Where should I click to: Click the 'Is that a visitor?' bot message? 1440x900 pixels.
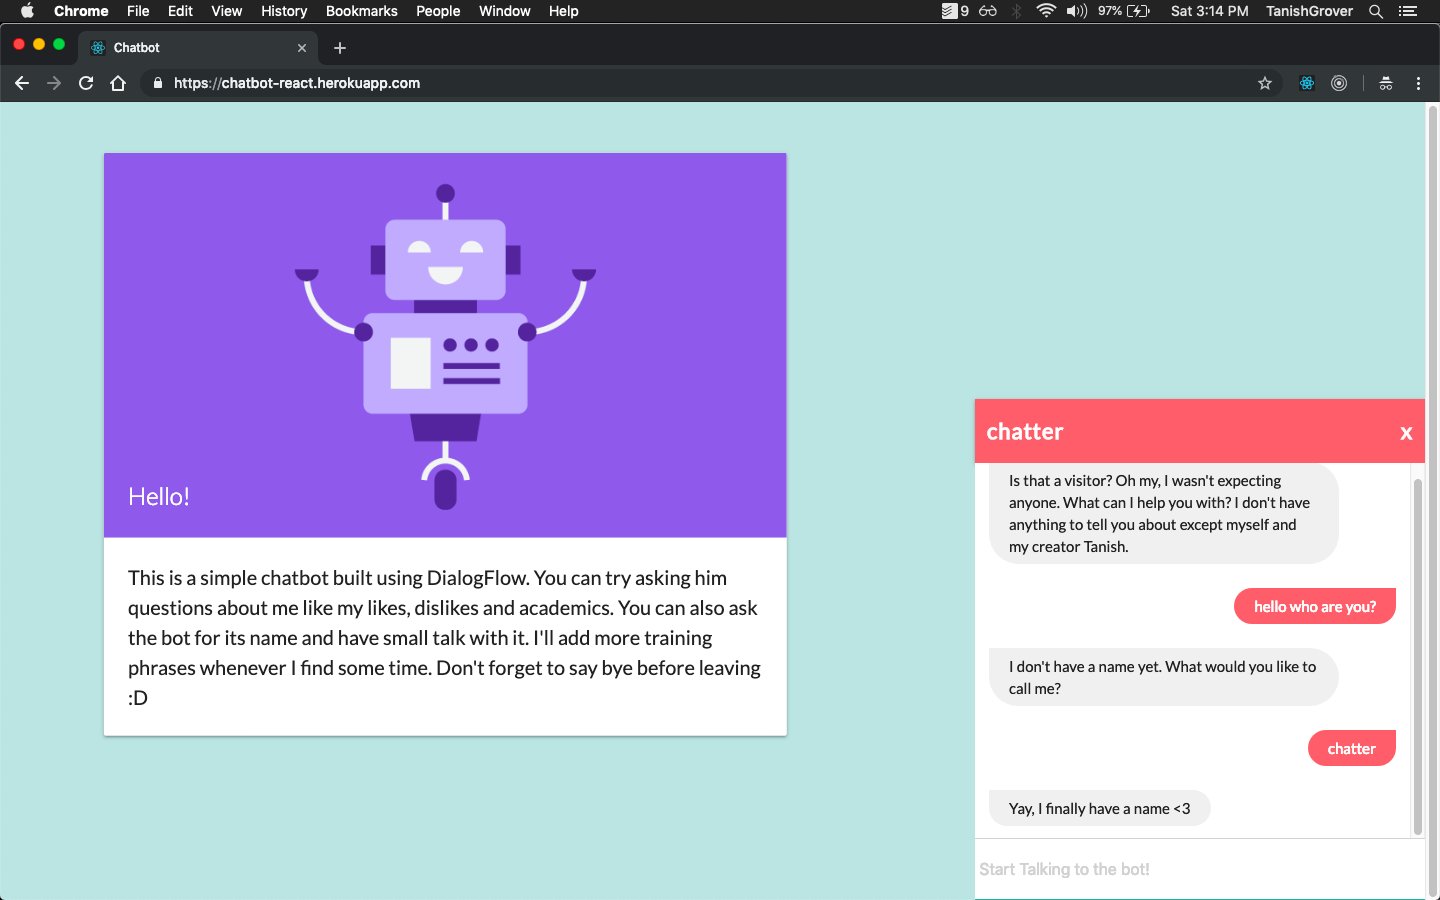point(1163,513)
